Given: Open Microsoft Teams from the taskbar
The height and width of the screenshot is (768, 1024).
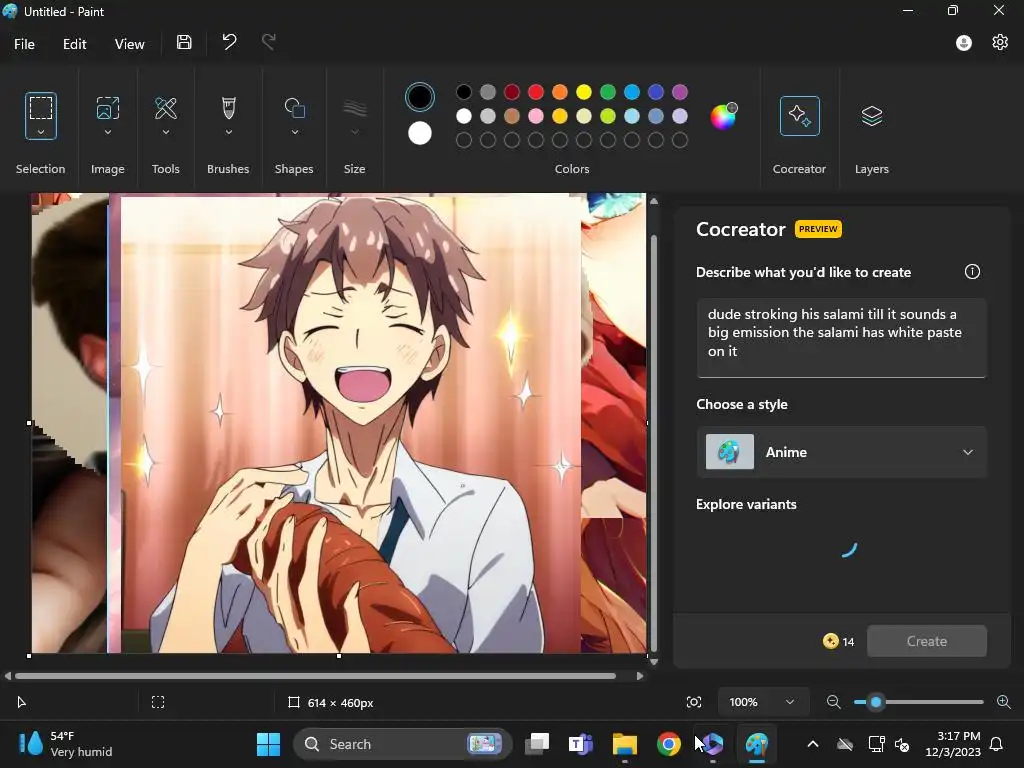Looking at the screenshot, I should (x=581, y=744).
